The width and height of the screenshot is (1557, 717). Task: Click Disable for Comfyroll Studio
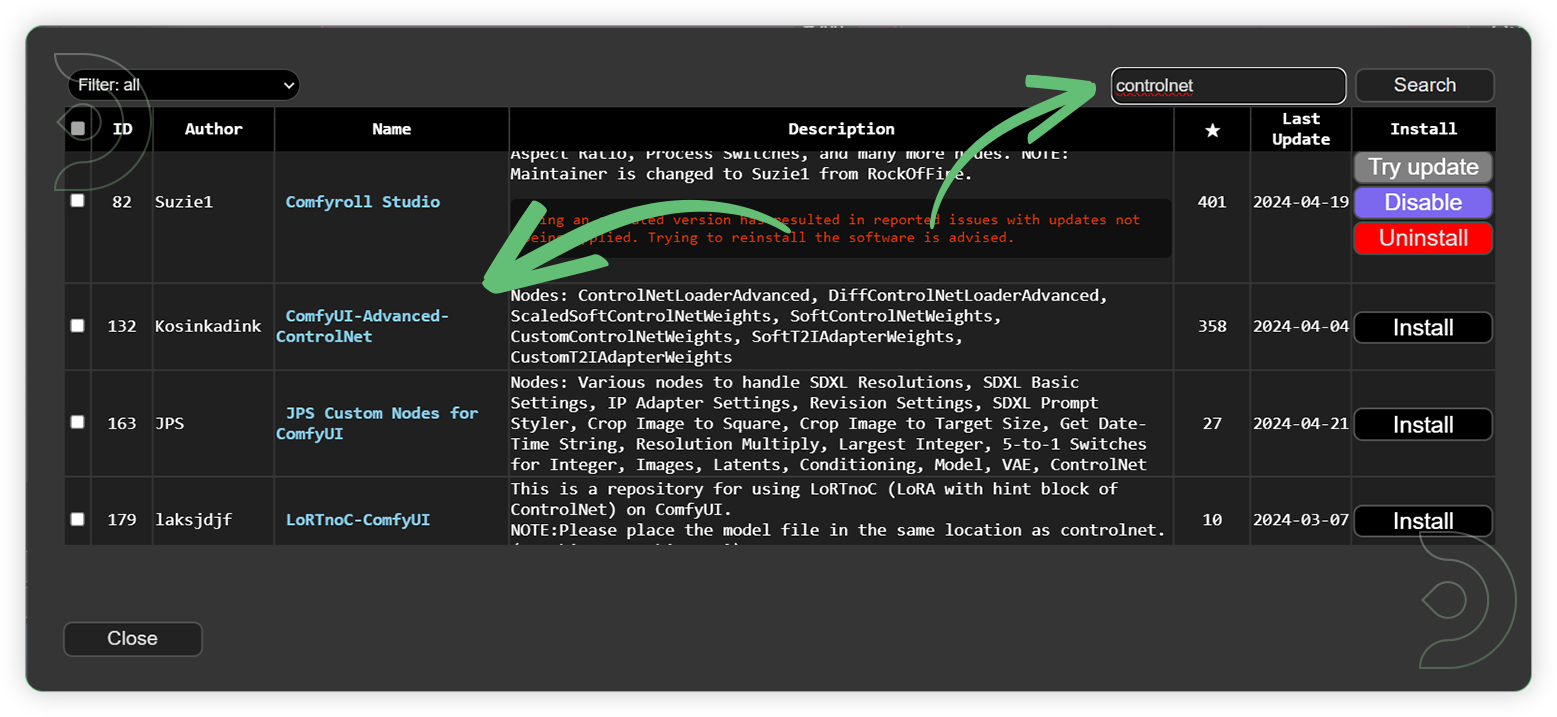[x=1423, y=202]
